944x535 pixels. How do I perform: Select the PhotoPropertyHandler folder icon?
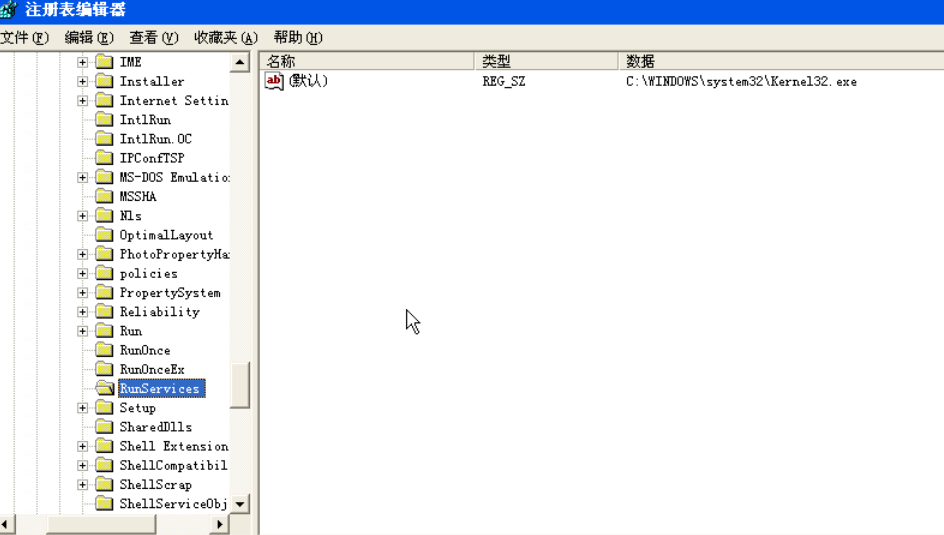tap(105, 255)
